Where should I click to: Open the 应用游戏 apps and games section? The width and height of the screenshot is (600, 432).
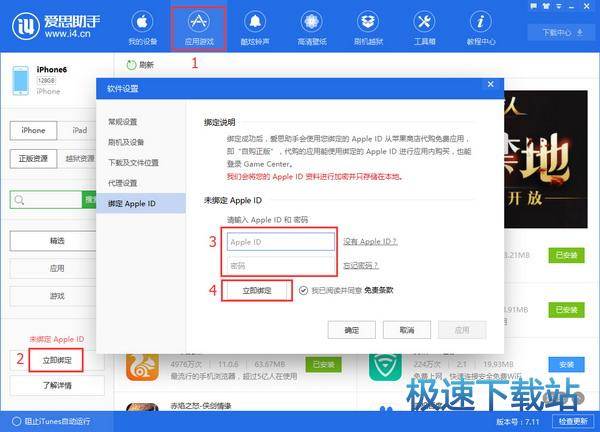pos(199,28)
